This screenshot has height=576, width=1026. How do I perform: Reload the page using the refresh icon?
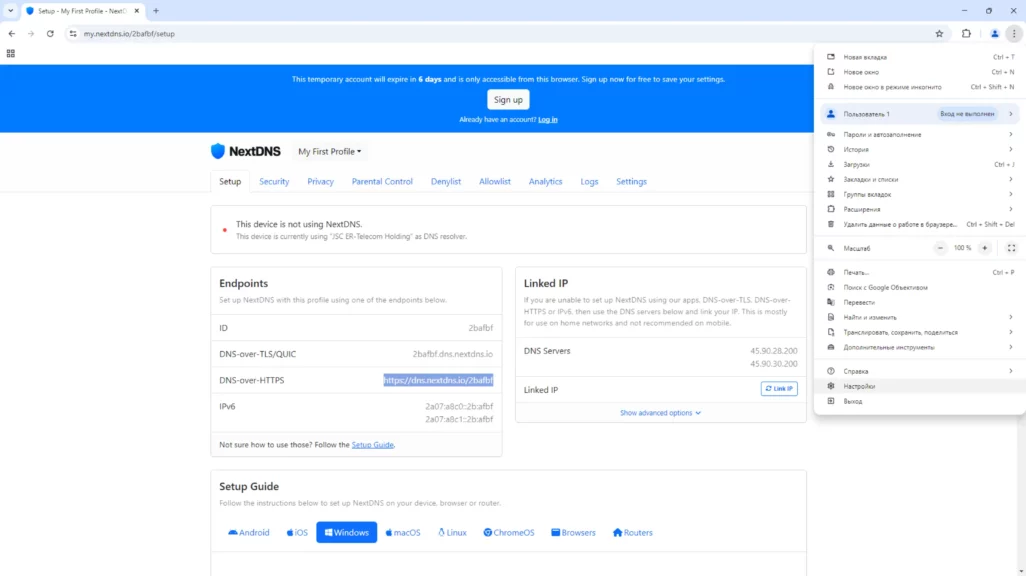click(50, 33)
